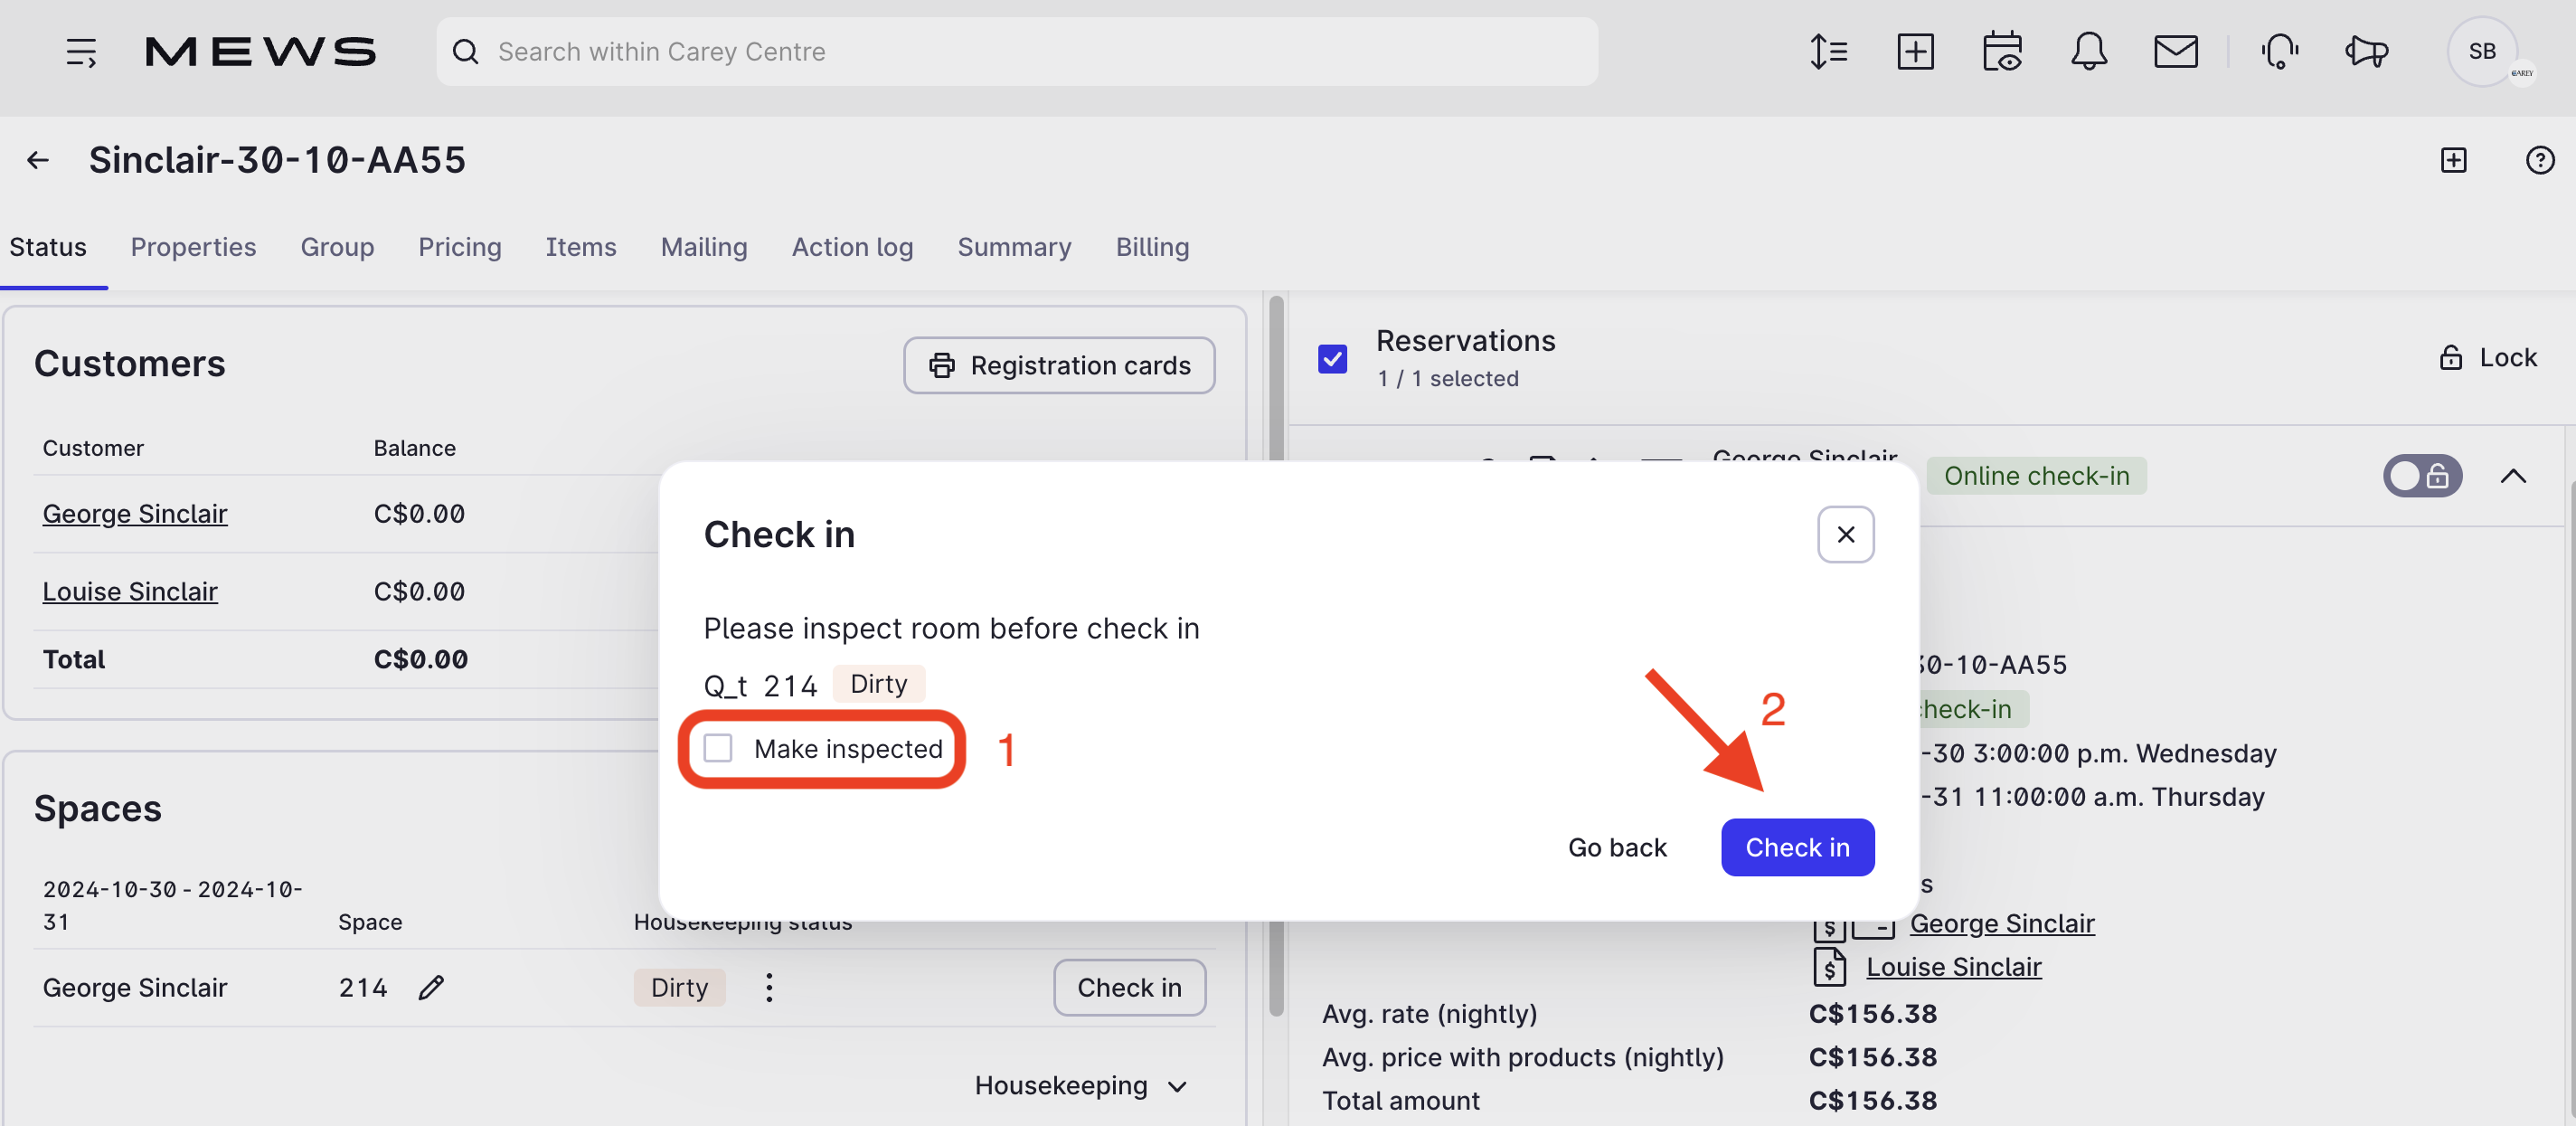
Task: Click the pencil edit icon next to space 214
Action: point(431,987)
